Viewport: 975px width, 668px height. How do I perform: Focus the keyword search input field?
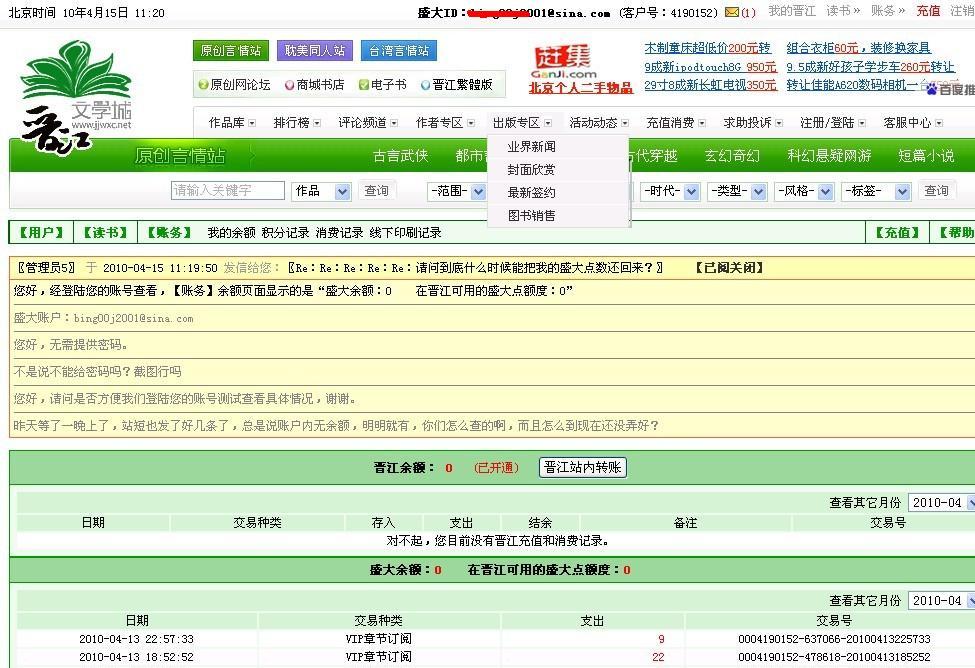click(228, 190)
